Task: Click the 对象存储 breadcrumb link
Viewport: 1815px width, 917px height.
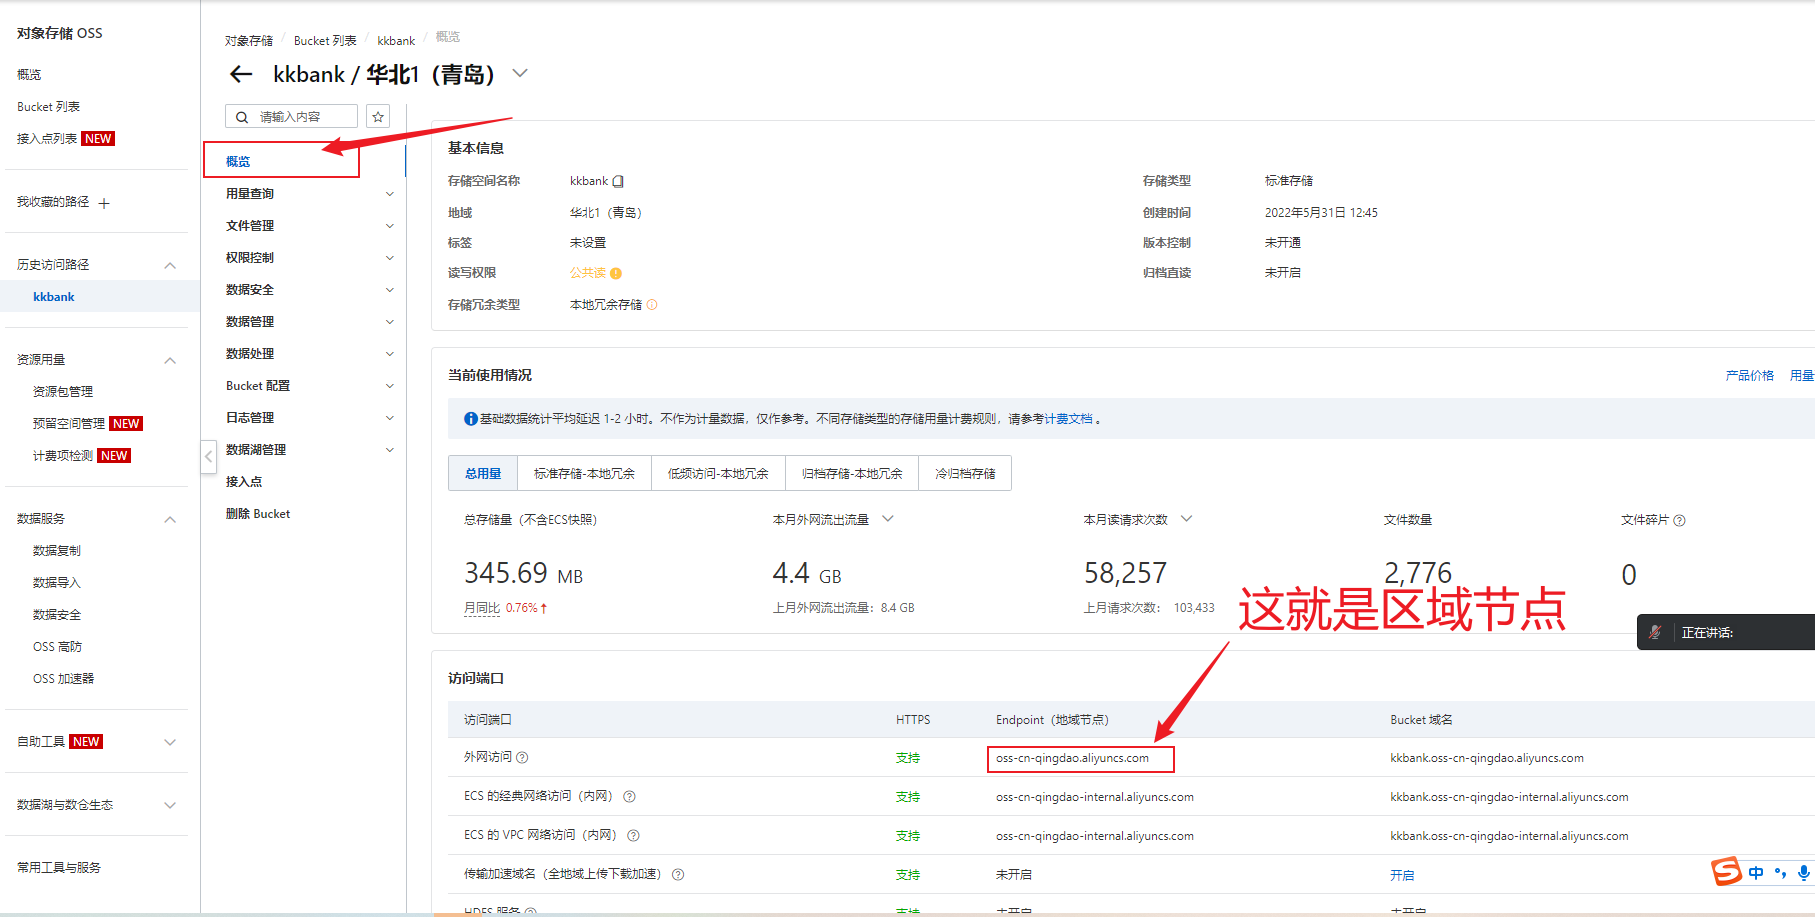Action: pos(249,41)
